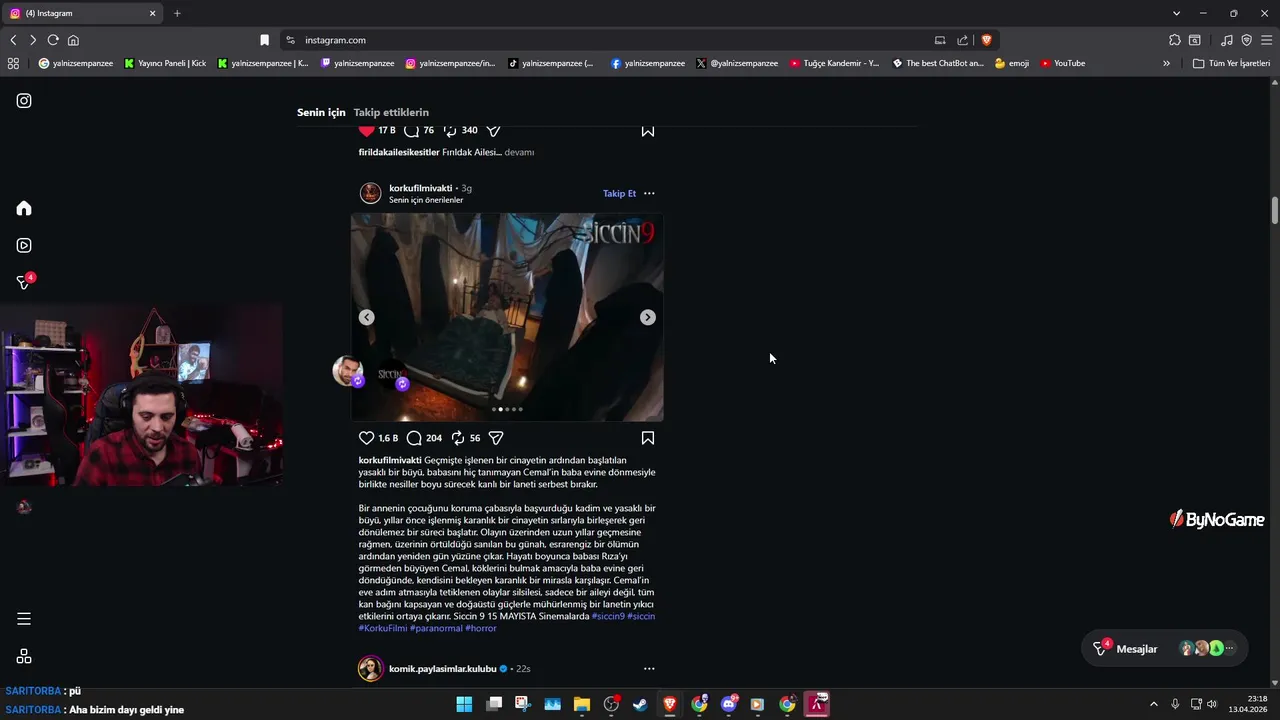Open the new tab plus button
The image size is (1280, 720).
[x=177, y=13]
